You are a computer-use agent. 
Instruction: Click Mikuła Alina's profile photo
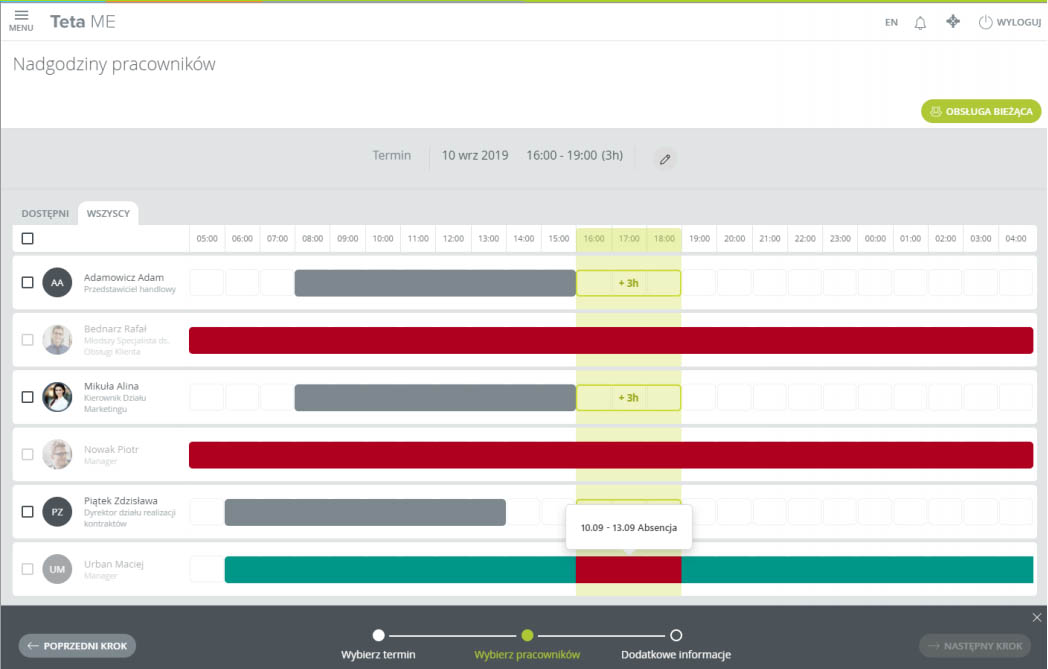click(x=57, y=397)
